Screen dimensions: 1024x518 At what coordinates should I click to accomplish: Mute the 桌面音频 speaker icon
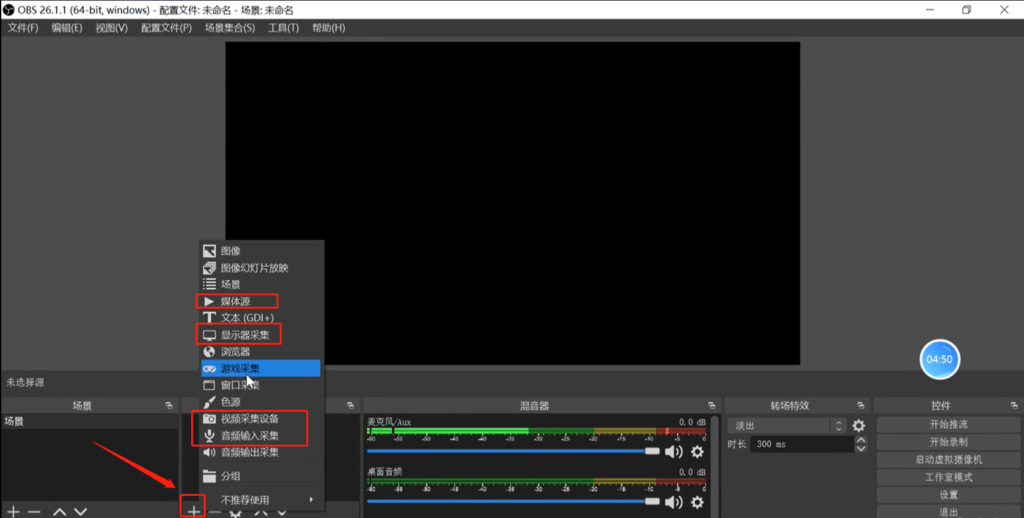(673, 502)
